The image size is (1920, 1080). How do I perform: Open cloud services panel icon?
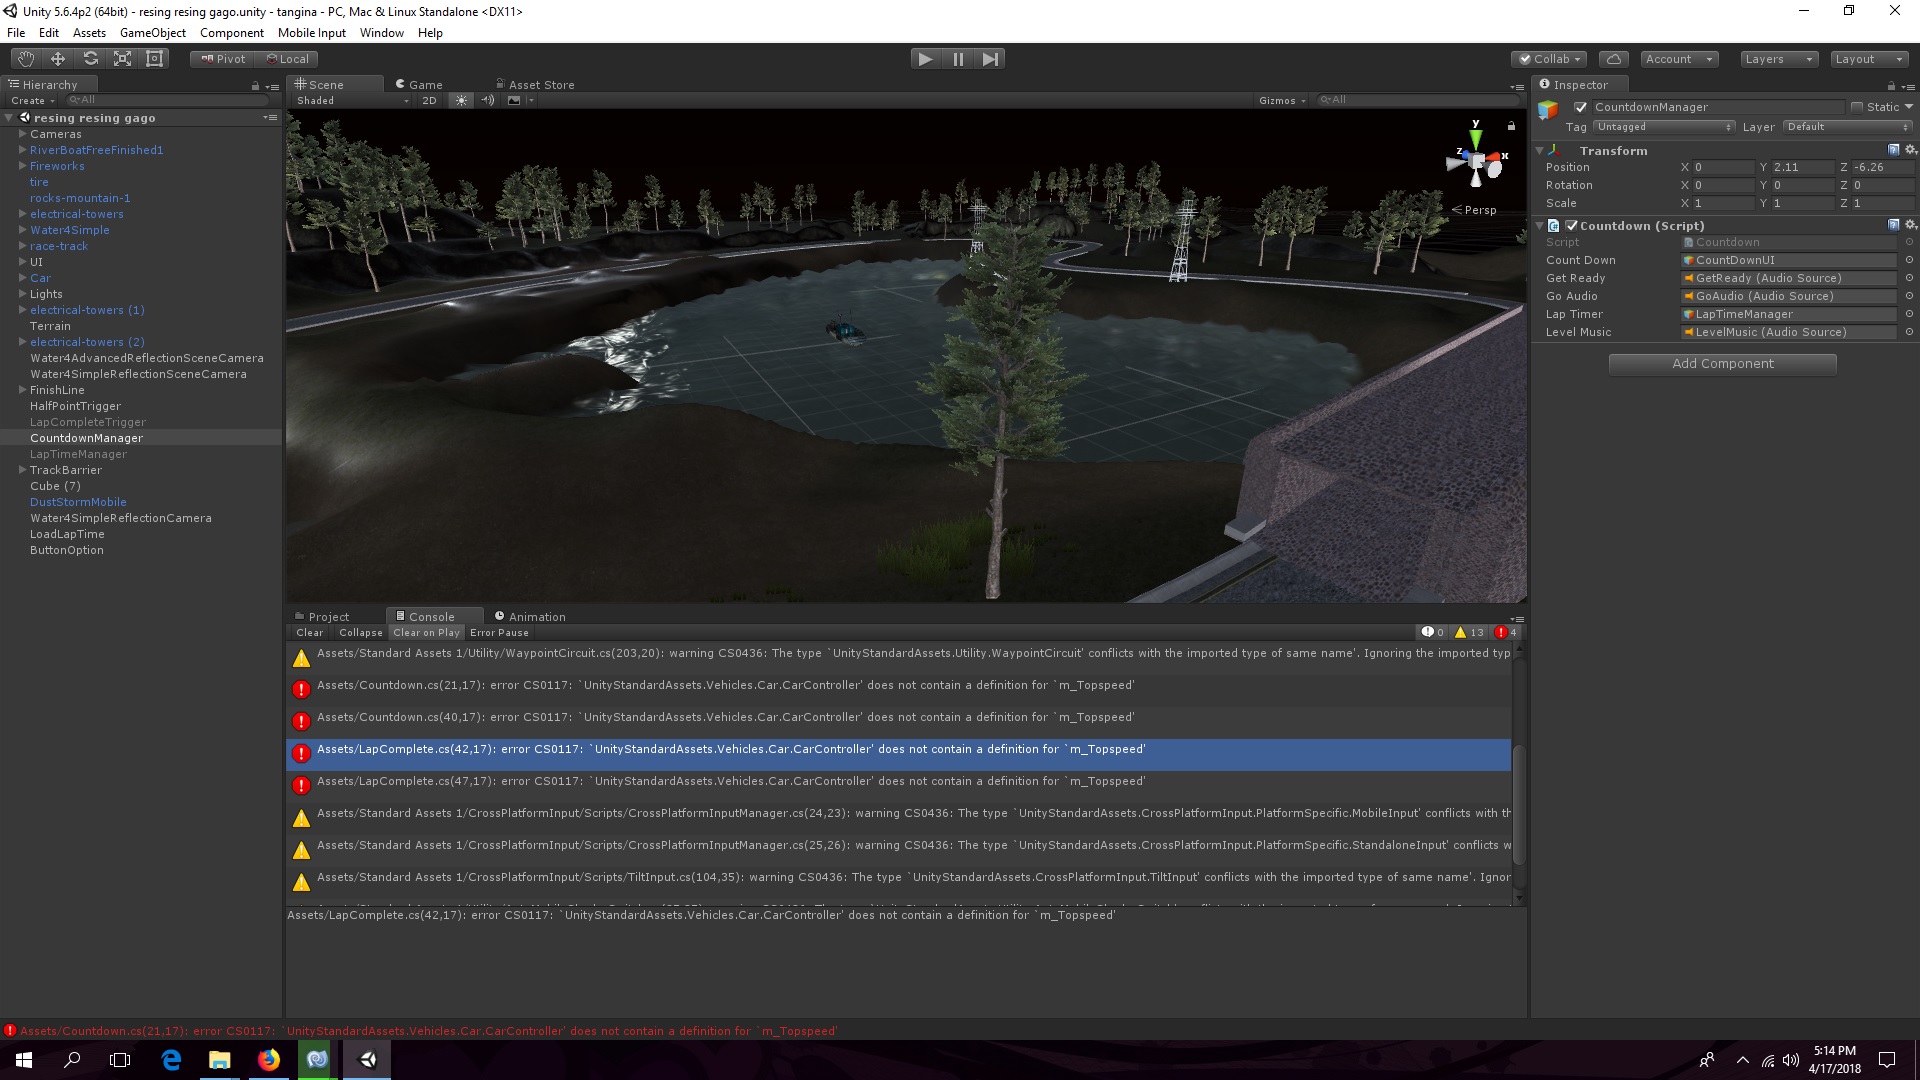(x=1613, y=59)
